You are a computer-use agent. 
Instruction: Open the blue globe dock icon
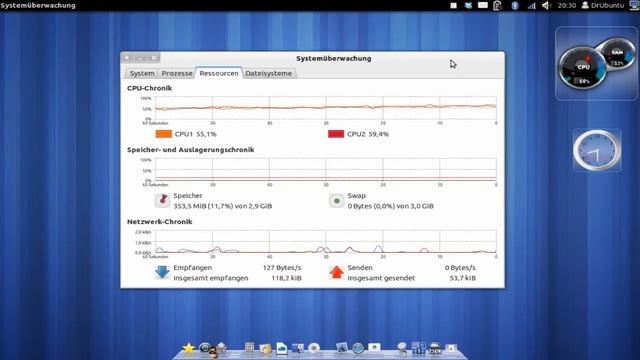[x=358, y=348]
